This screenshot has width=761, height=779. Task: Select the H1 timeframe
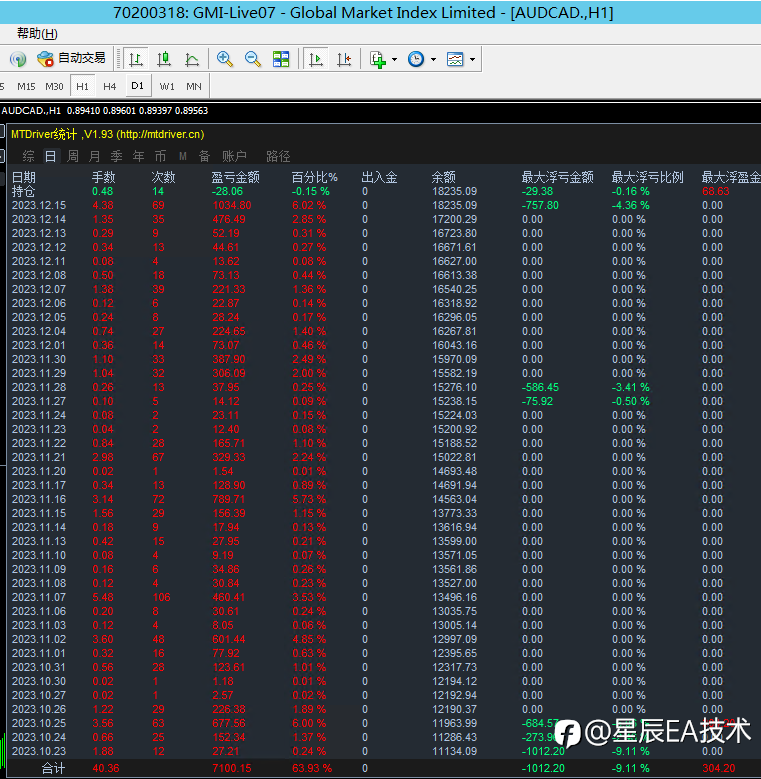coord(82,86)
